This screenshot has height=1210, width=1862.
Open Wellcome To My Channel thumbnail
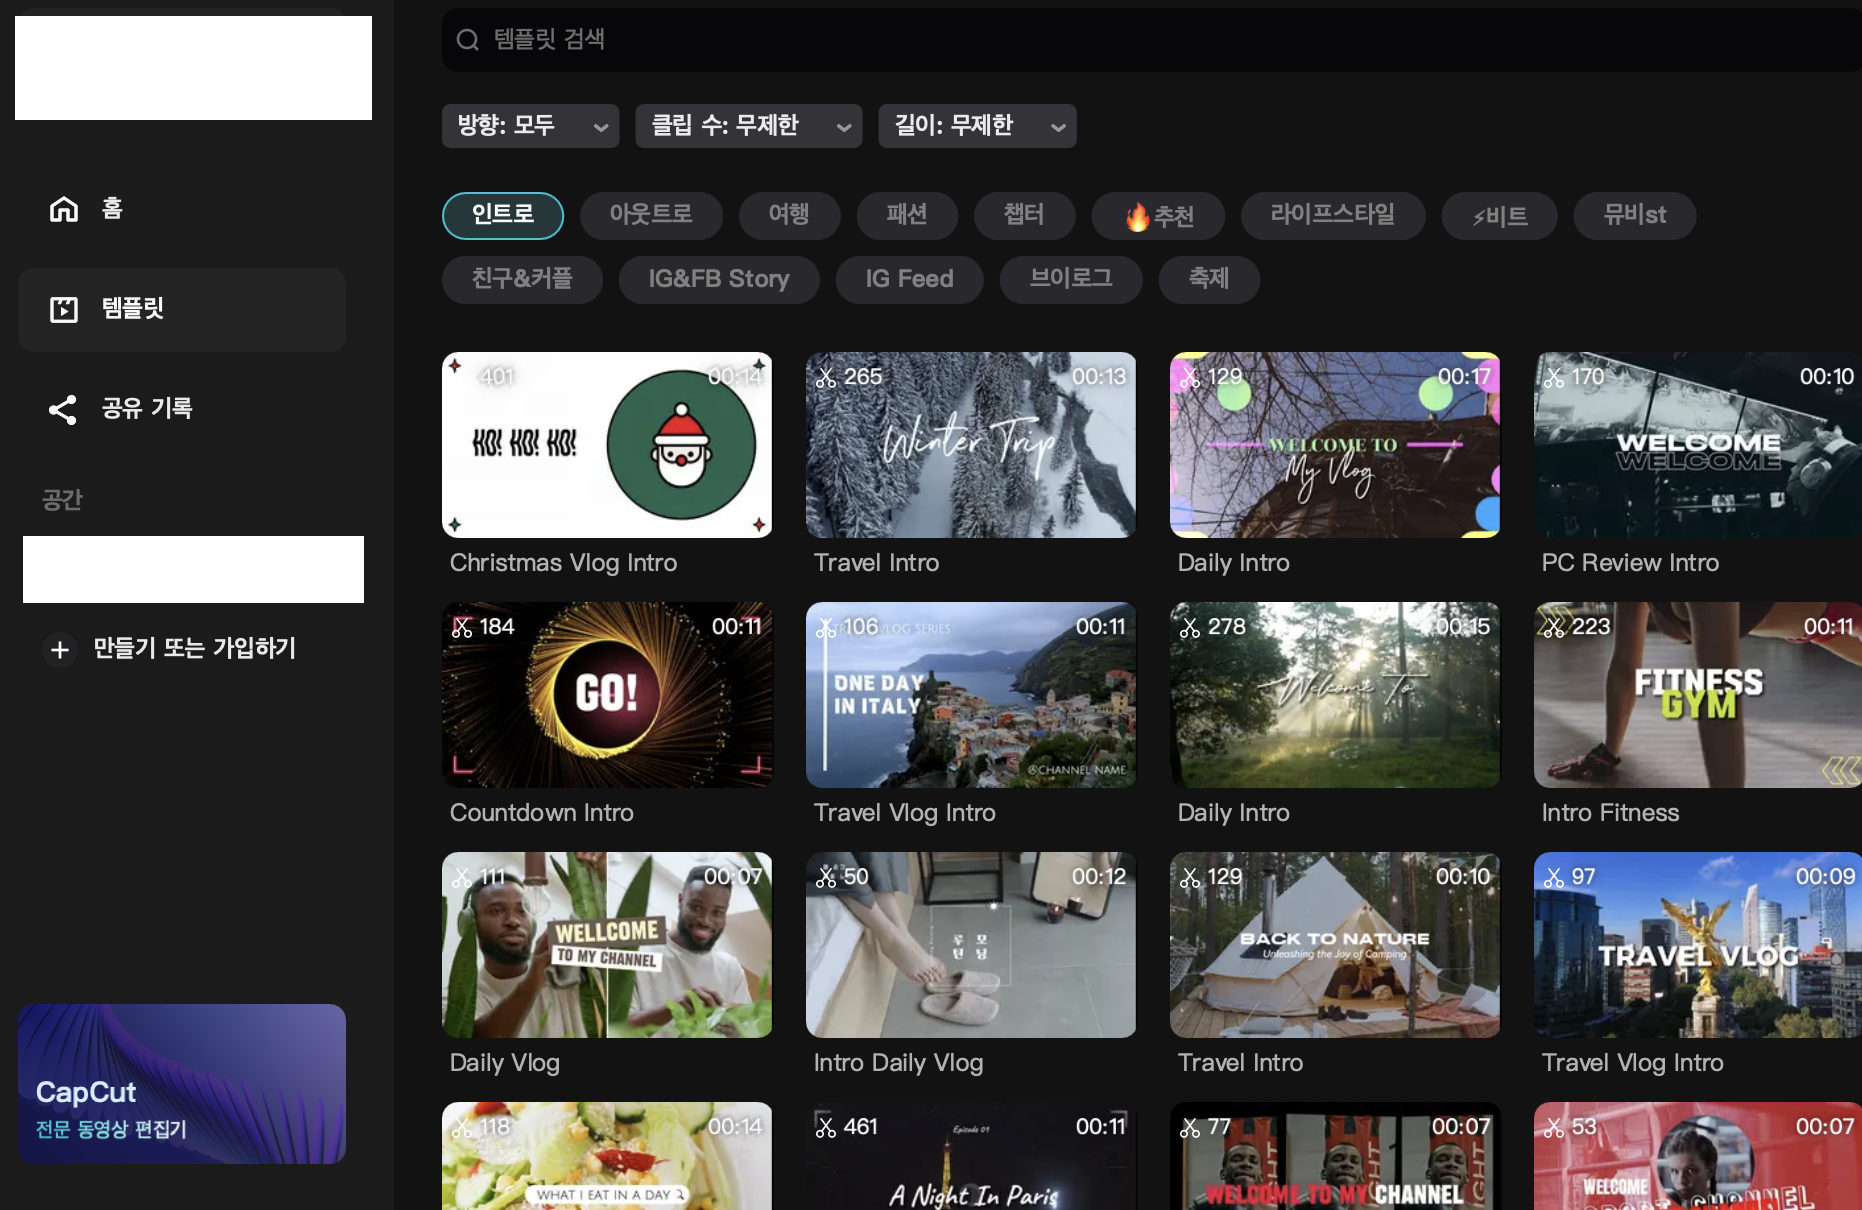point(607,945)
